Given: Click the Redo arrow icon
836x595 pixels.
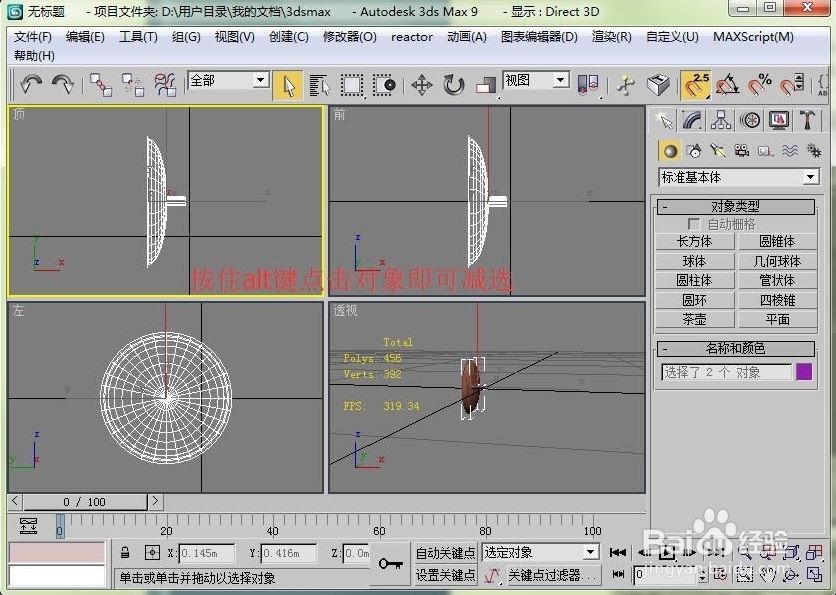Looking at the screenshot, I should coord(63,84).
